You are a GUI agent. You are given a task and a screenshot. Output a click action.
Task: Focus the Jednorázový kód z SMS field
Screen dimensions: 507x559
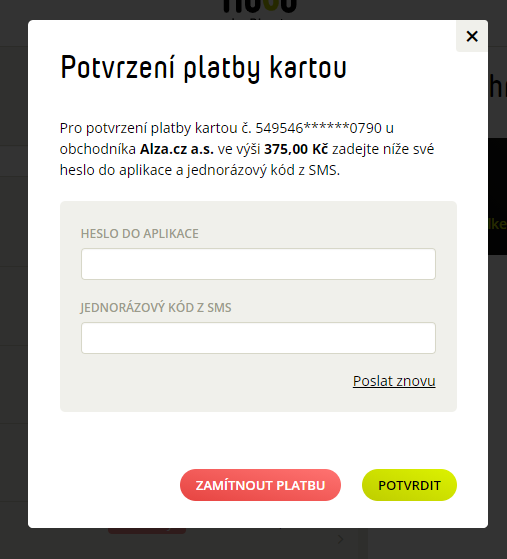pyautogui.click(x=258, y=338)
